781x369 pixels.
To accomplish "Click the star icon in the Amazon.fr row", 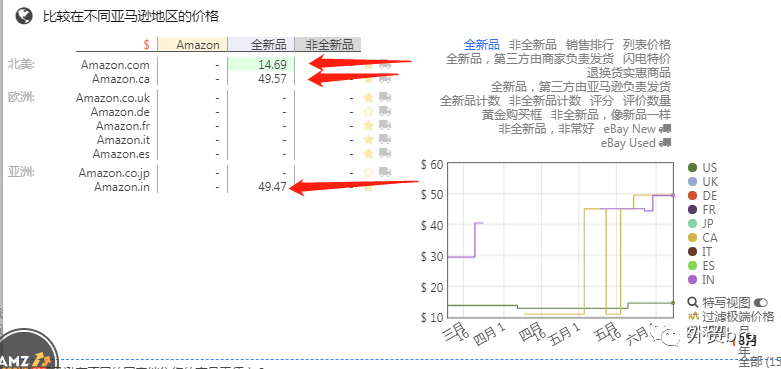I will click(368, 125).
